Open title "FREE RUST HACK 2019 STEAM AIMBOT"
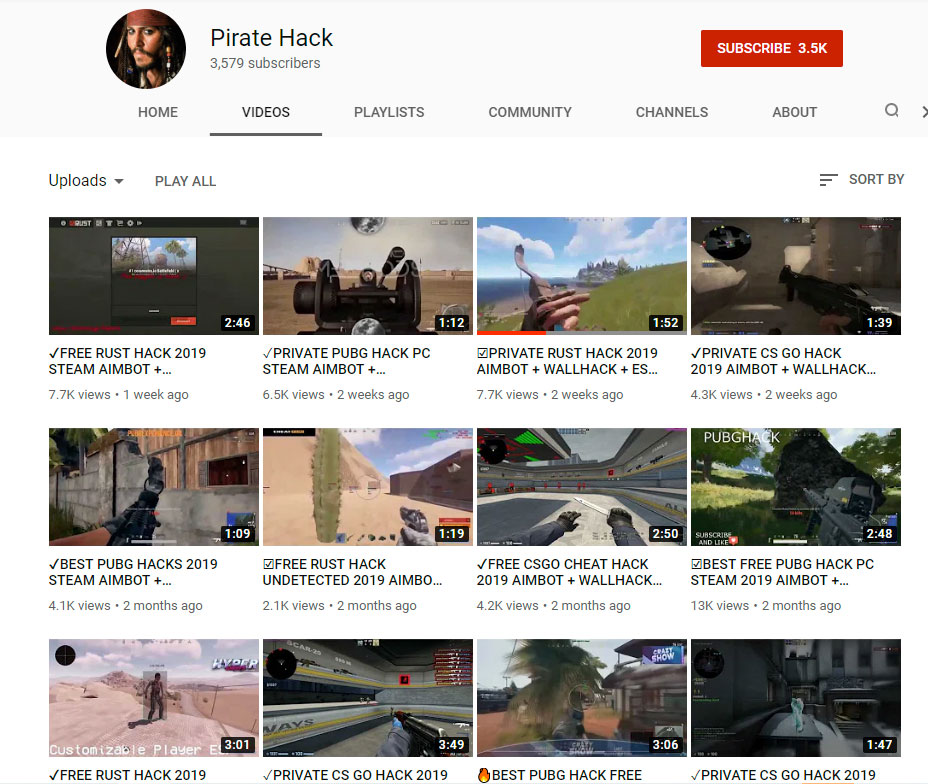928x784 pixels. [x=127, y=361]
